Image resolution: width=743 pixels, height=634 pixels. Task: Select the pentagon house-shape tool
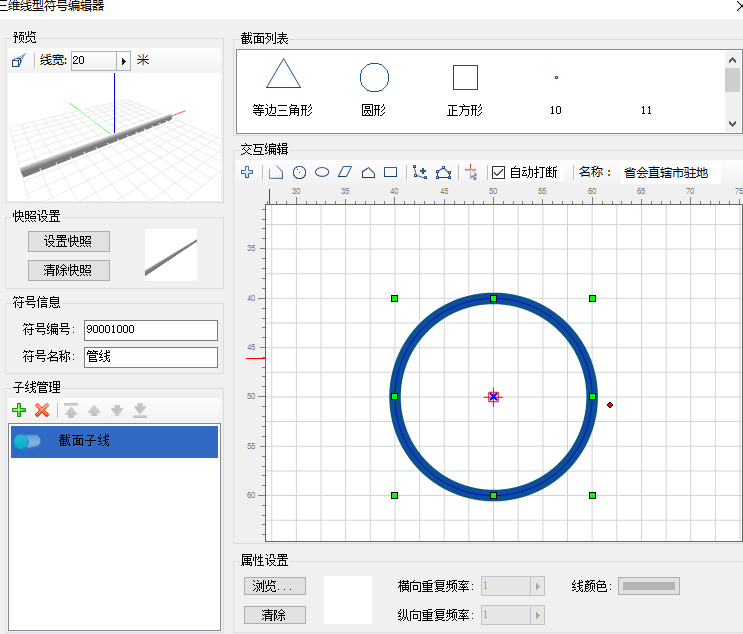[368, 172]
